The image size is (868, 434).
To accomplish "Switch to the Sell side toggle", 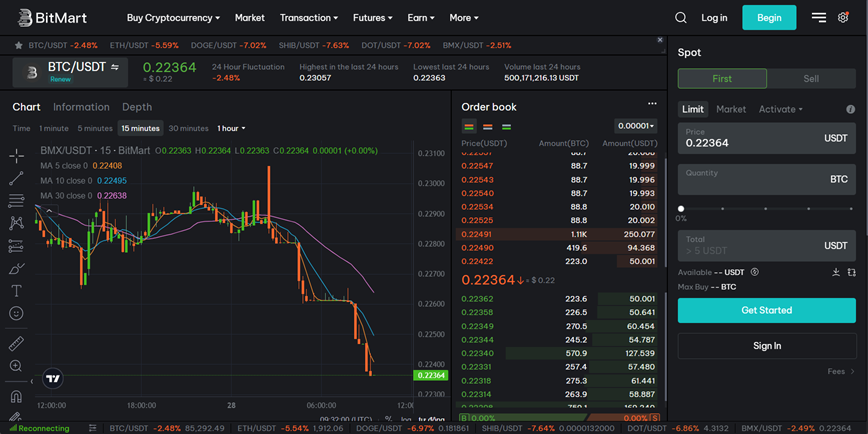I will click(x=811, y=79).
